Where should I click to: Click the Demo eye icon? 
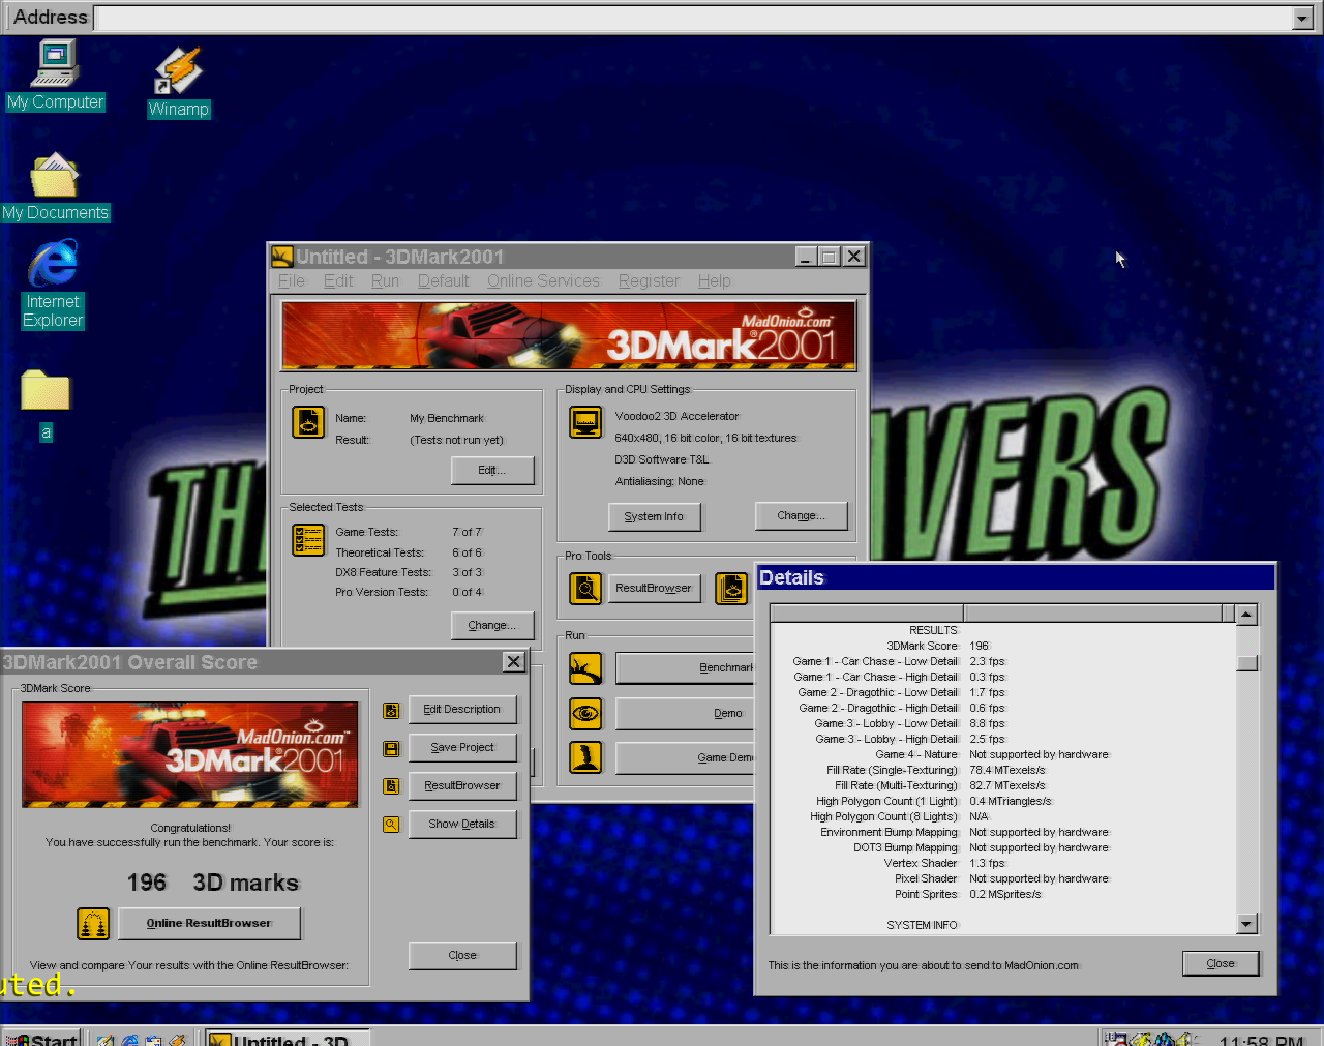click(x=586, y=713)
